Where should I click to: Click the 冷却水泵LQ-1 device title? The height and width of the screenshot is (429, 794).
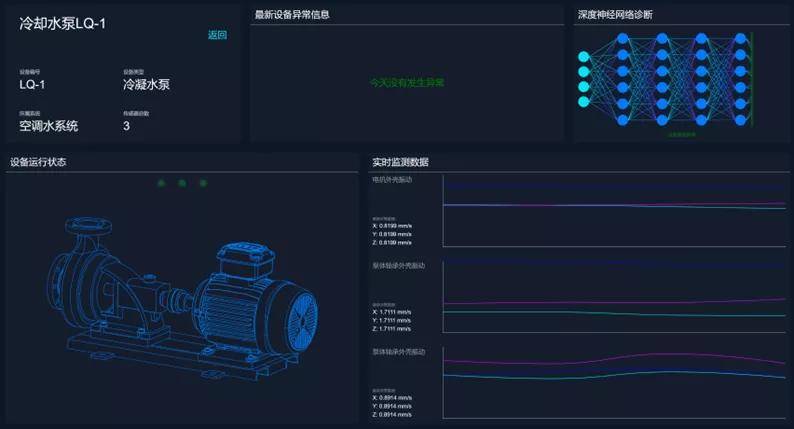62,22
